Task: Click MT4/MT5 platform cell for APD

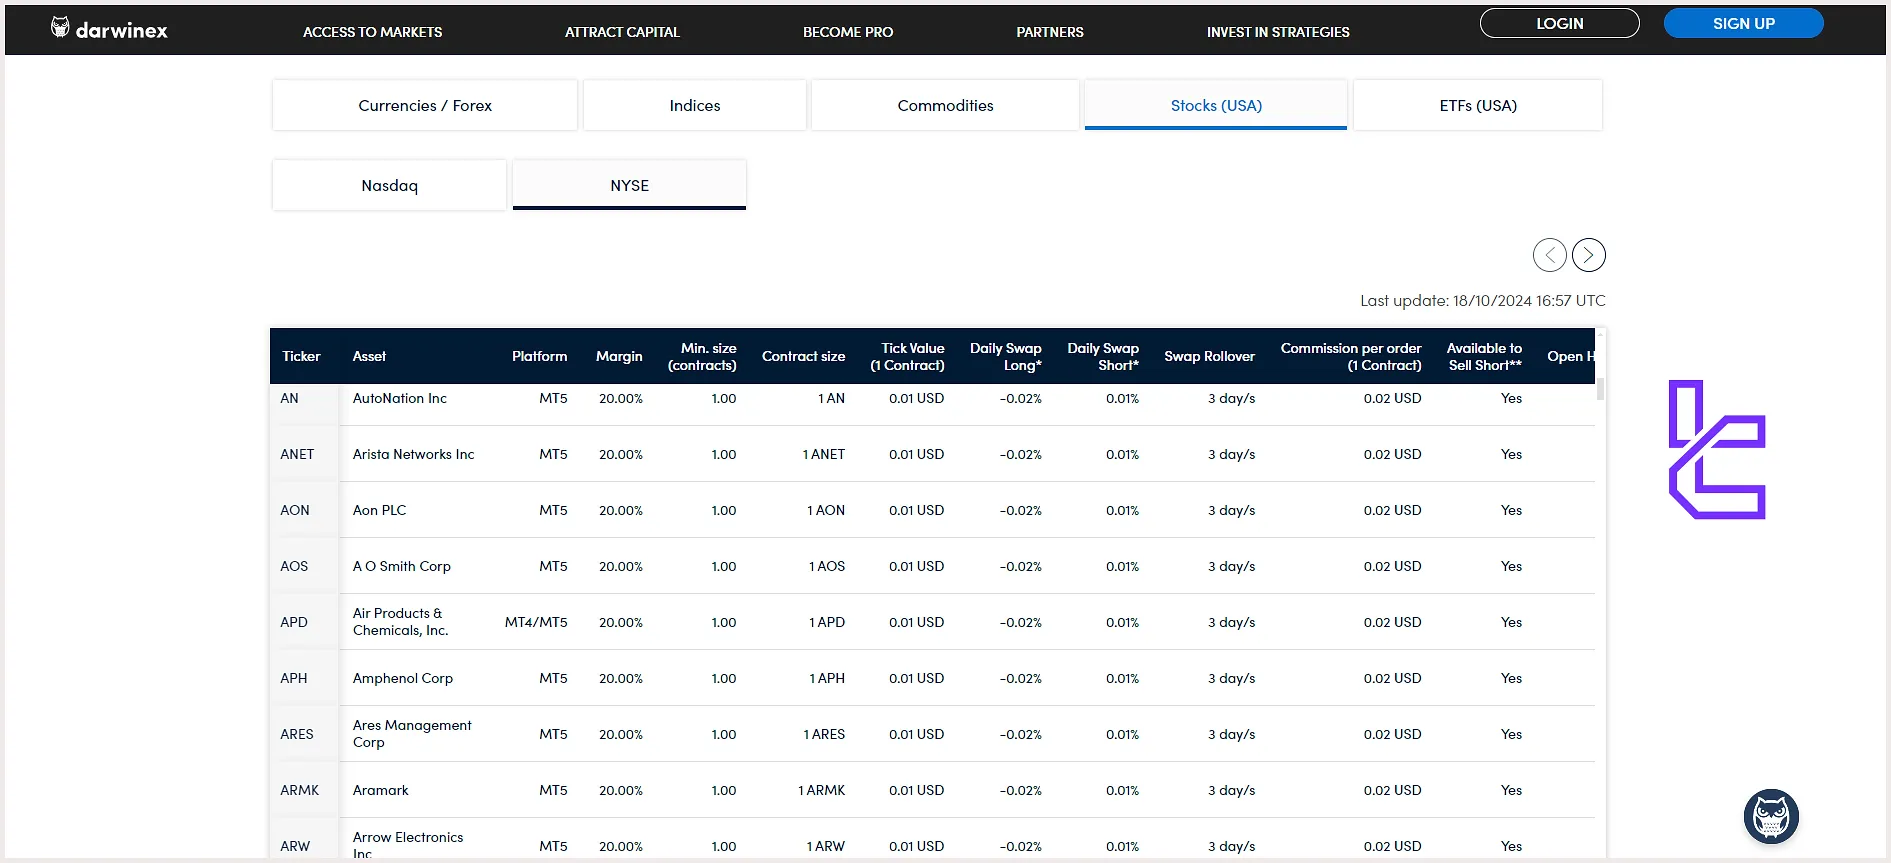Action: click(x=536, y=622)
